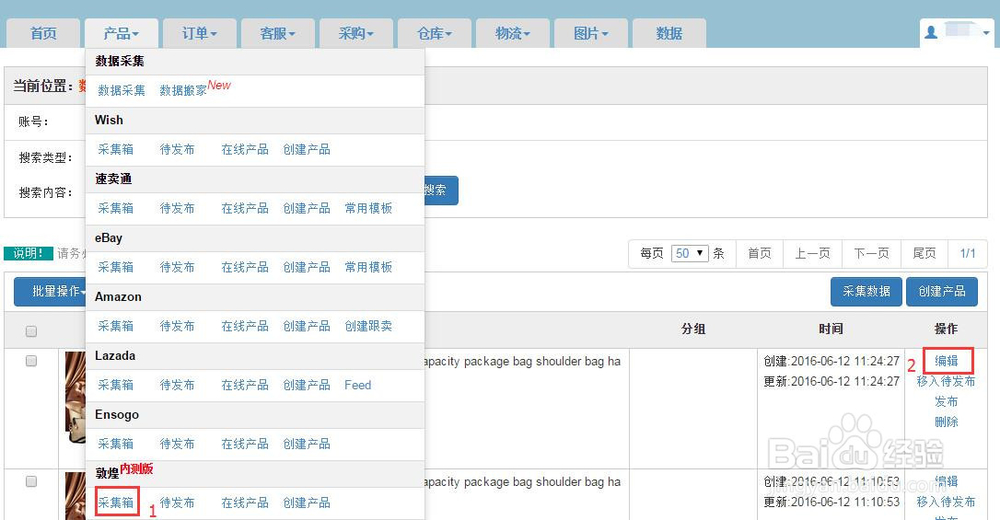The width and height of the screenshot is (1000, 520).
Task: Open 速卖通 常用模板
Action: pos(369,208)
